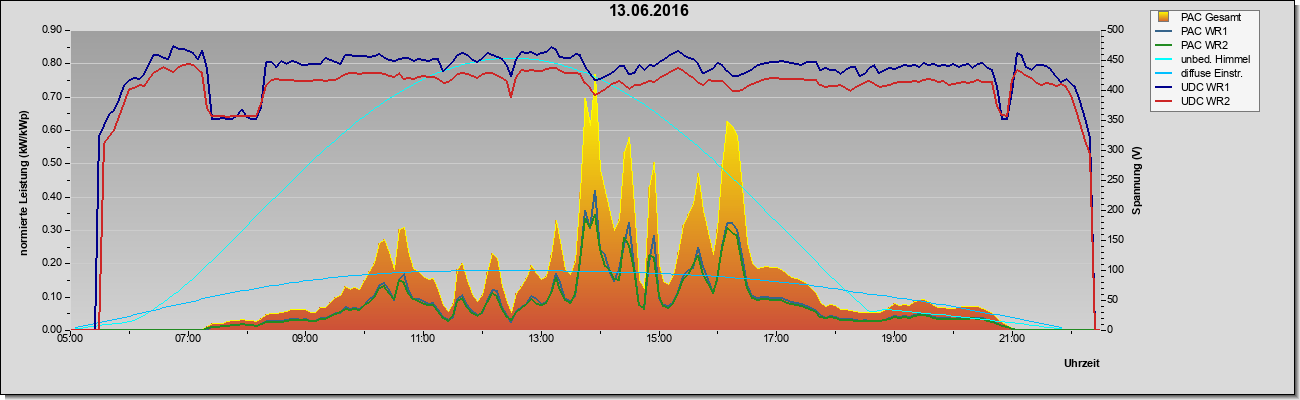Click the Spannung (V) axis label

(x=1138, y=180)
